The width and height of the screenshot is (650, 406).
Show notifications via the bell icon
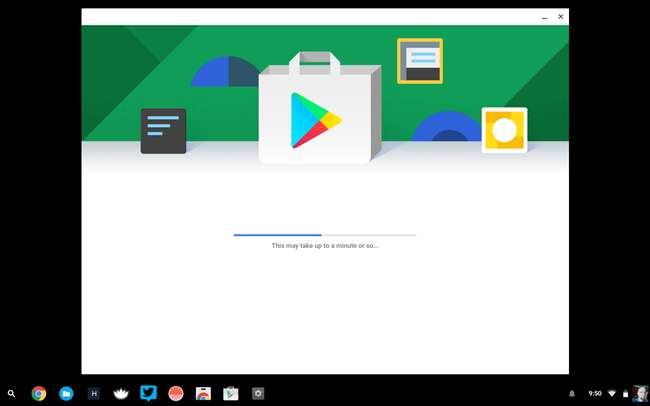[572, 394]
